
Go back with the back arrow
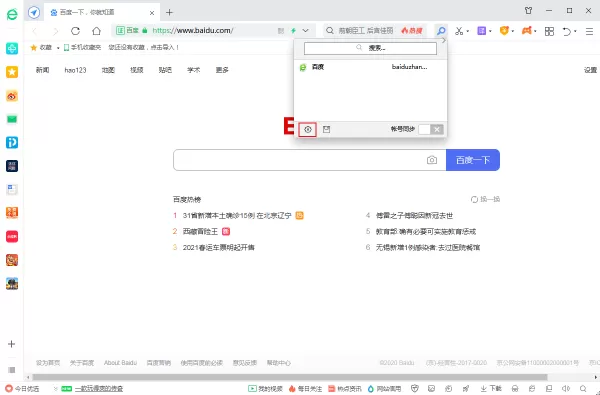tap(35, 31)
